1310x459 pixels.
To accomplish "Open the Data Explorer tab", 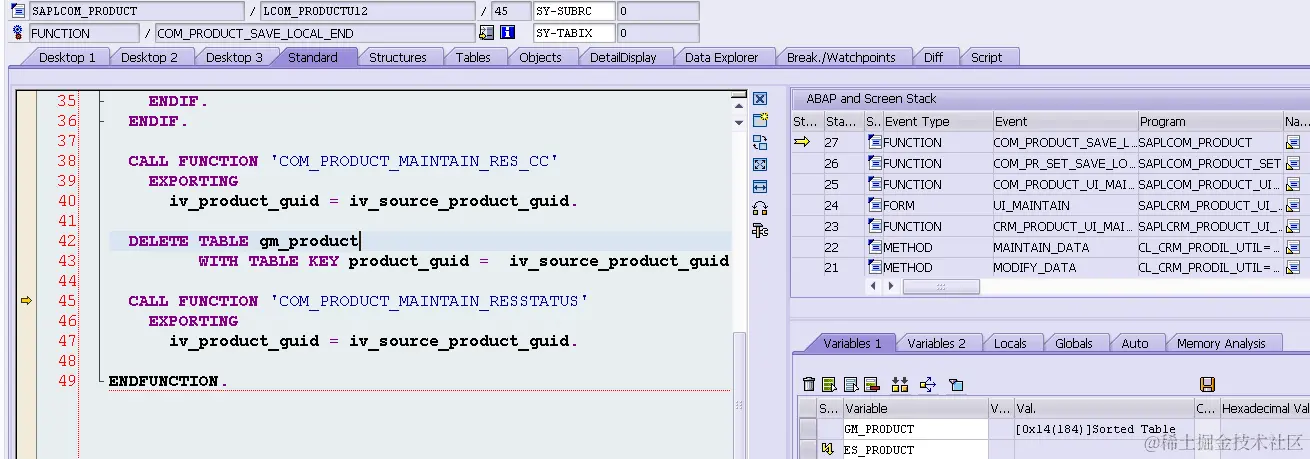I will pos(721,57).
